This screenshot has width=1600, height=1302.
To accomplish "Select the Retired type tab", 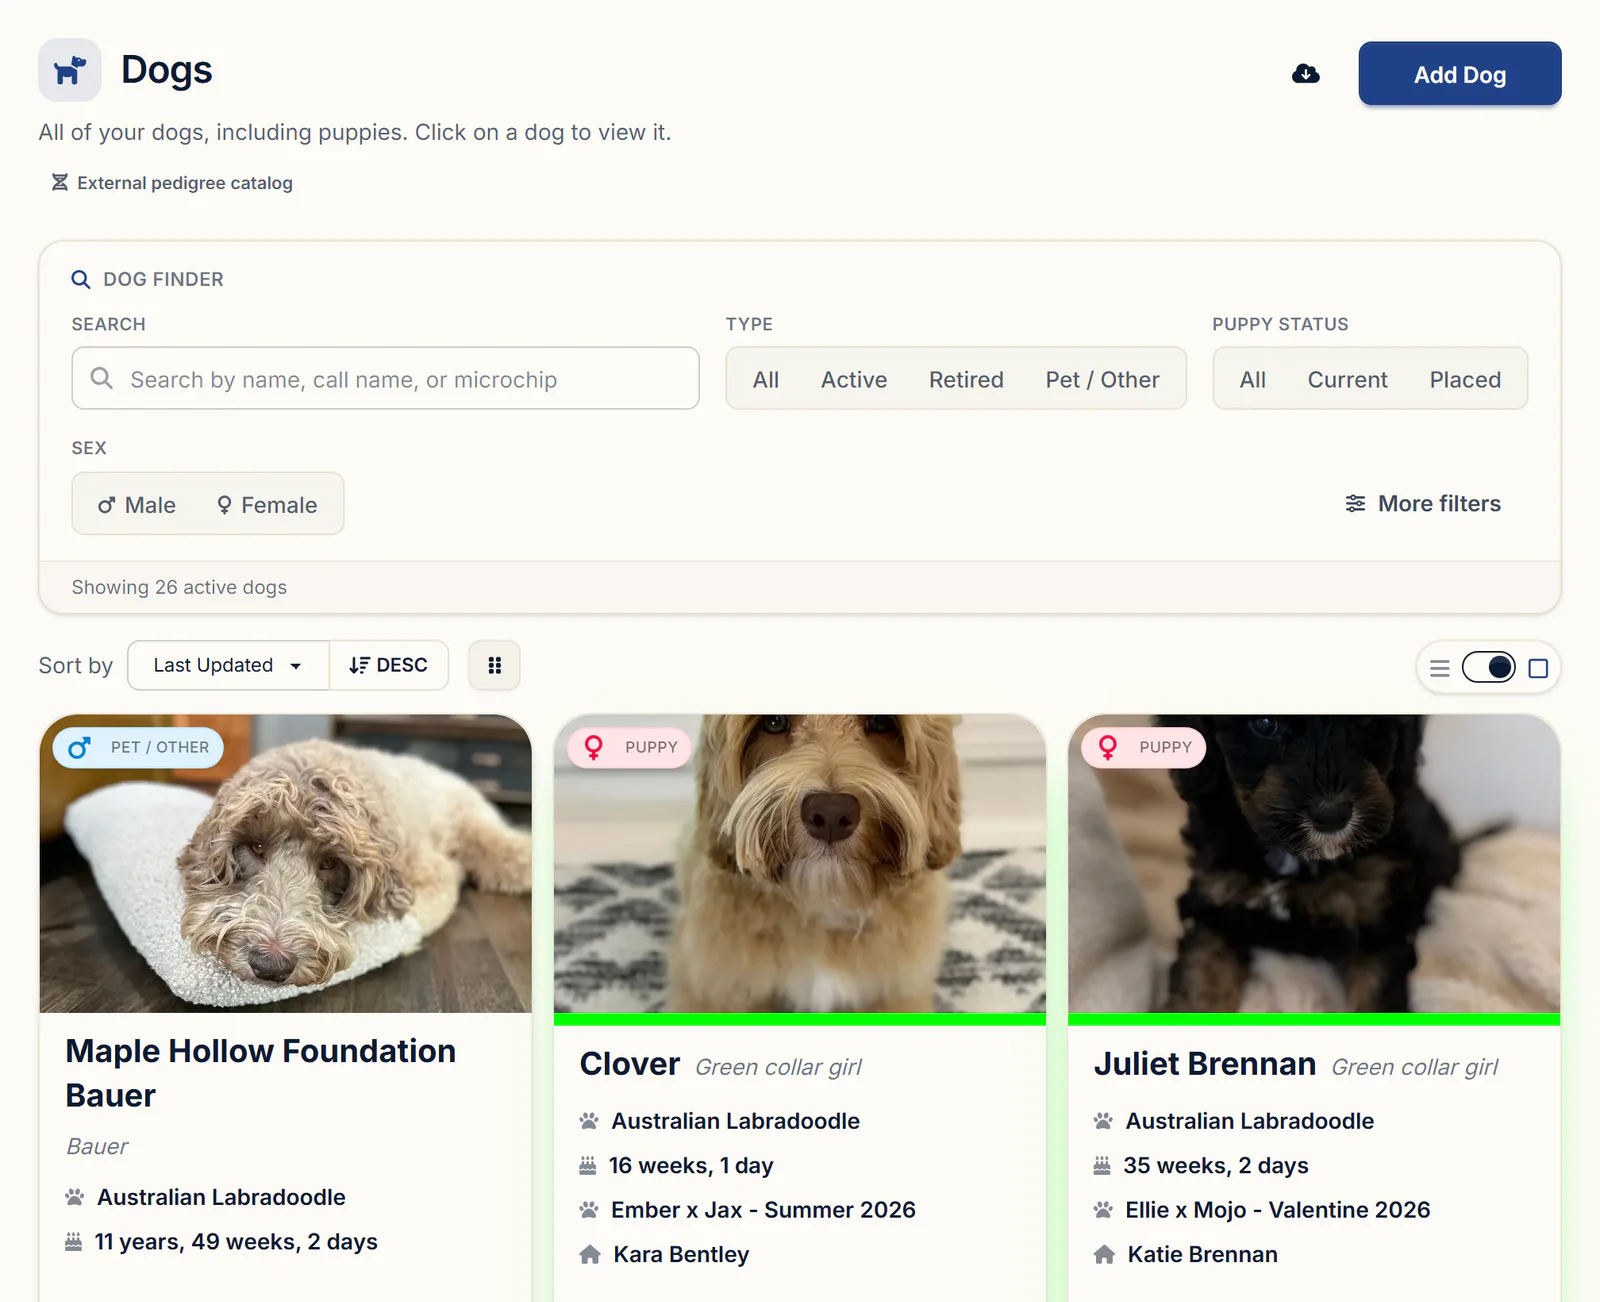I will (966, 380).
